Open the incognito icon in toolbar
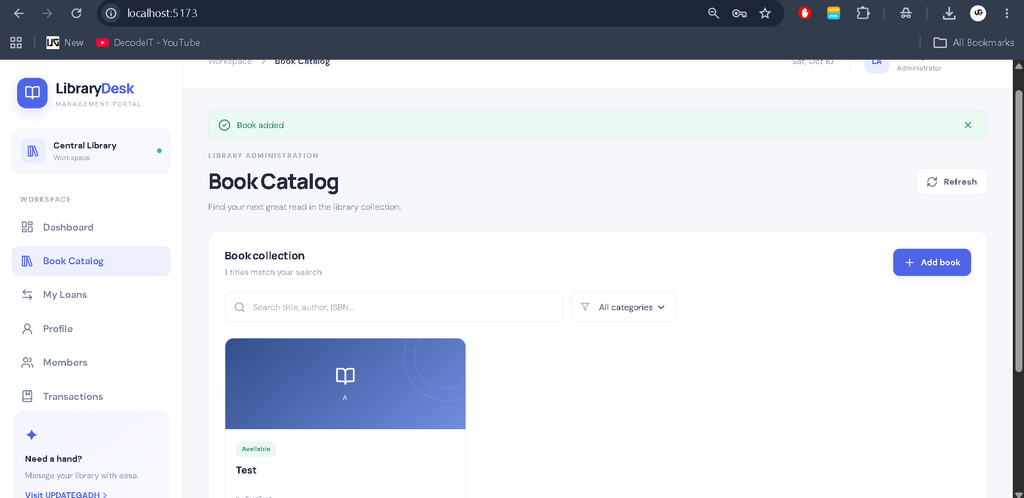 [906, 13]
